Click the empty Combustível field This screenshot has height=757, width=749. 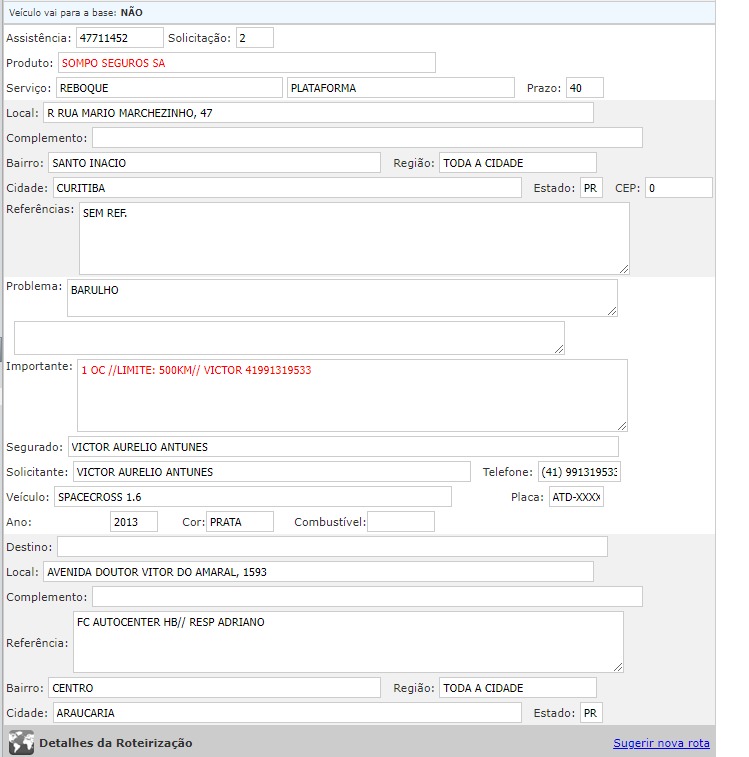coord(401,522)
